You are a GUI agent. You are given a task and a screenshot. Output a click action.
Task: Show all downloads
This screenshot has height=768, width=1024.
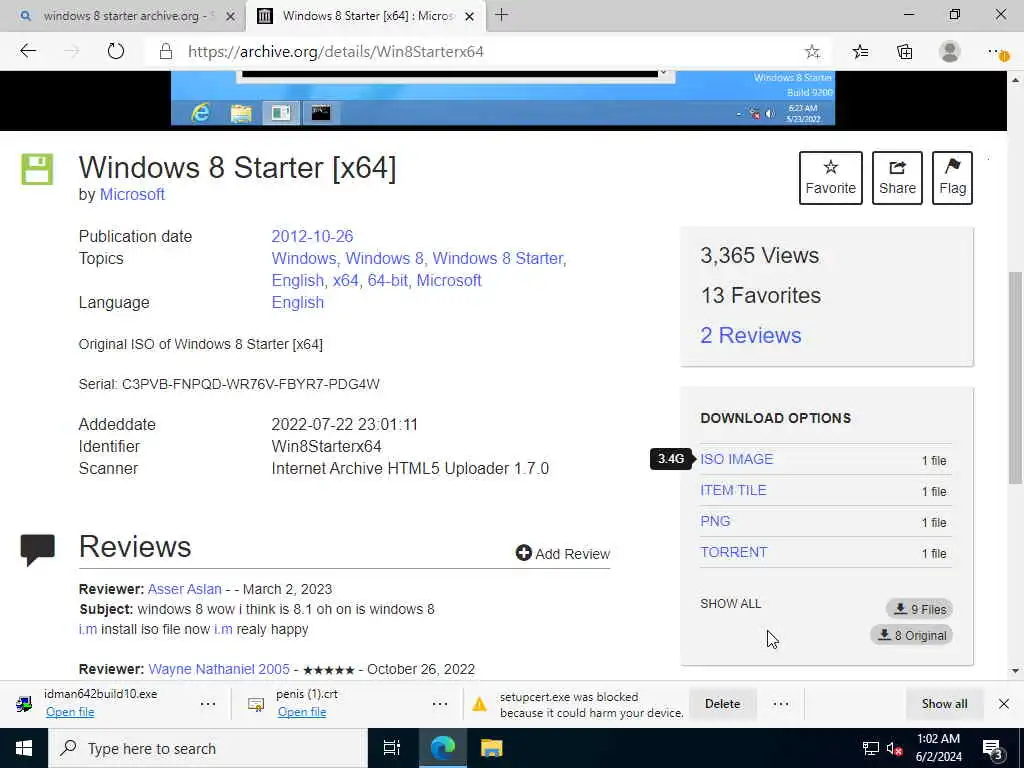pos(944,704)
